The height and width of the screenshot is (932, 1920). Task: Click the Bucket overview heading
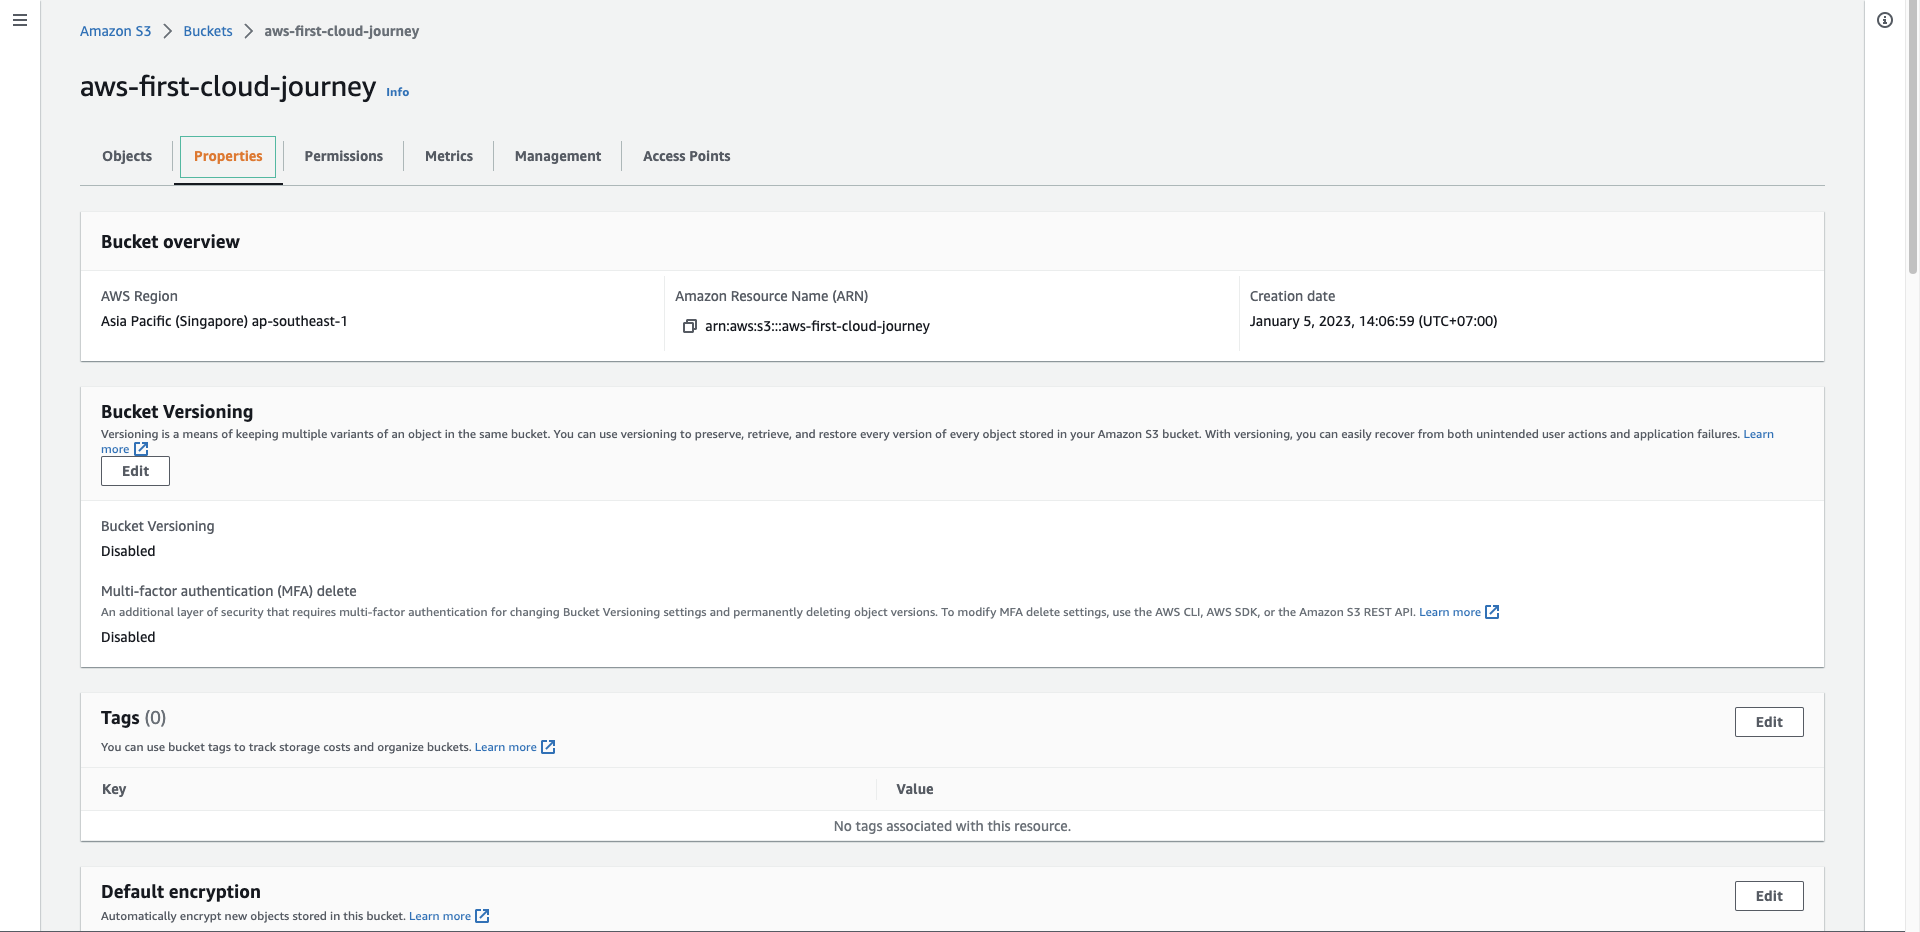170,242
